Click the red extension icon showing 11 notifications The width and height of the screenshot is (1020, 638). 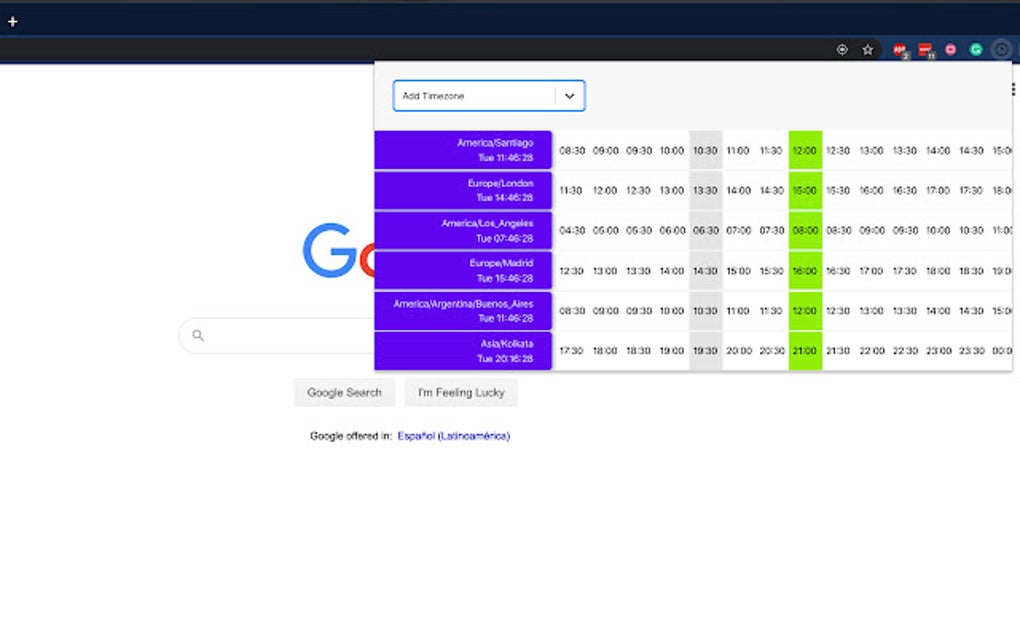922,49
